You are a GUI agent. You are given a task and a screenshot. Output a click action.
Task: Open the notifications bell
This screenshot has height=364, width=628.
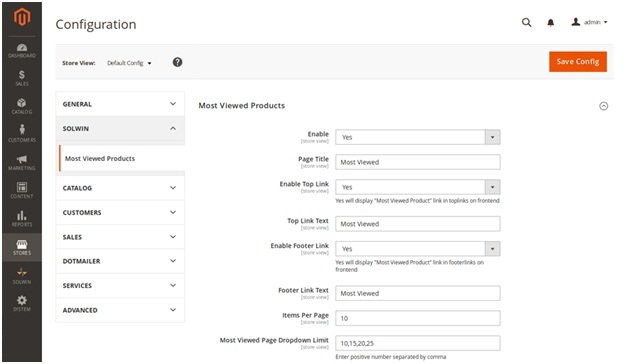(551, 23)
